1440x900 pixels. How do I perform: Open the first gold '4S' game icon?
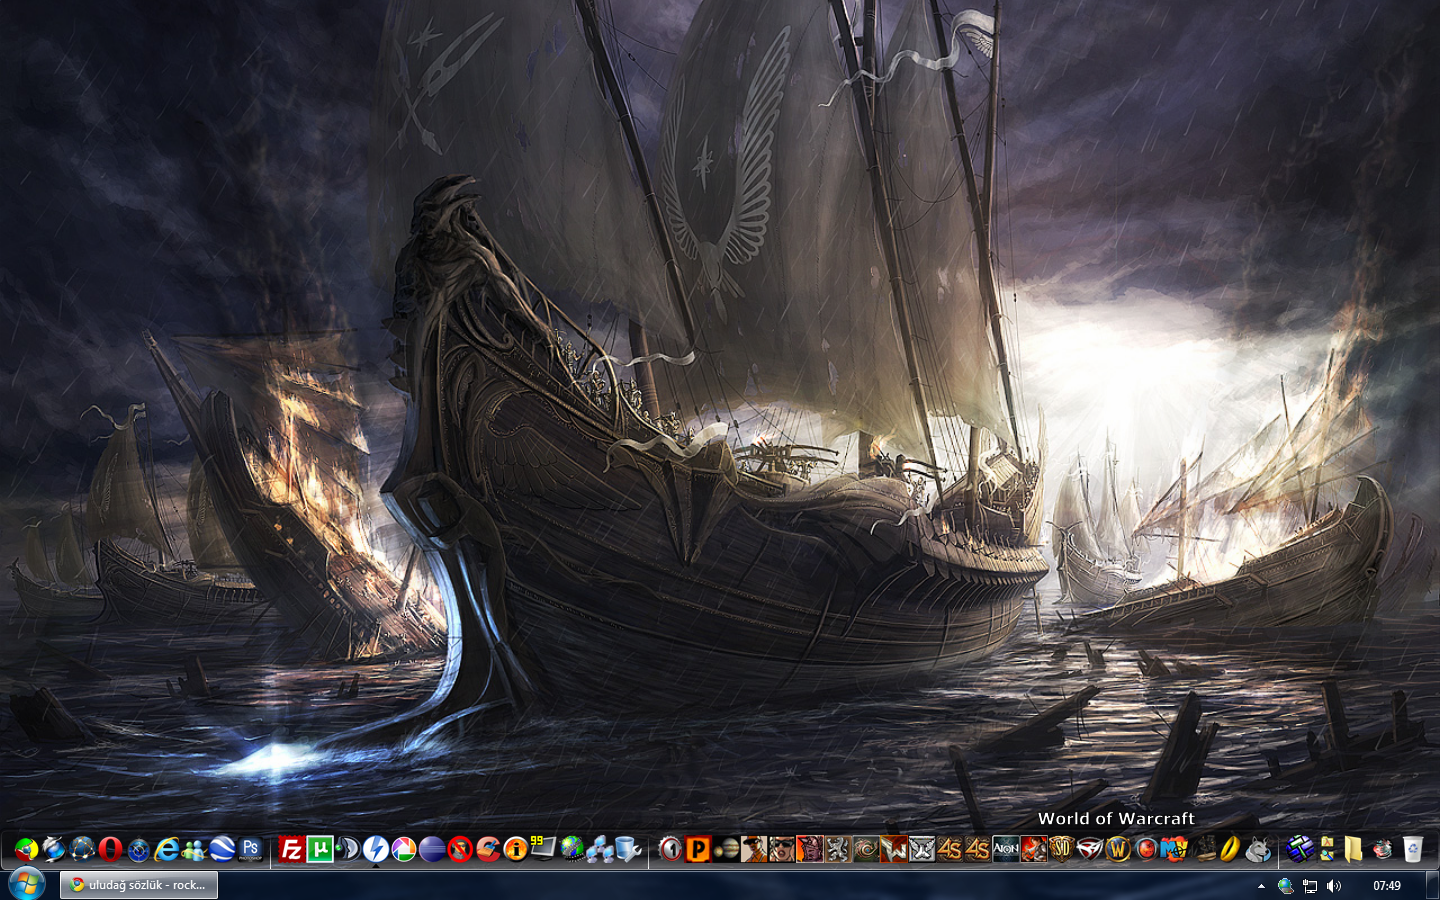click(x=949, y=850)
